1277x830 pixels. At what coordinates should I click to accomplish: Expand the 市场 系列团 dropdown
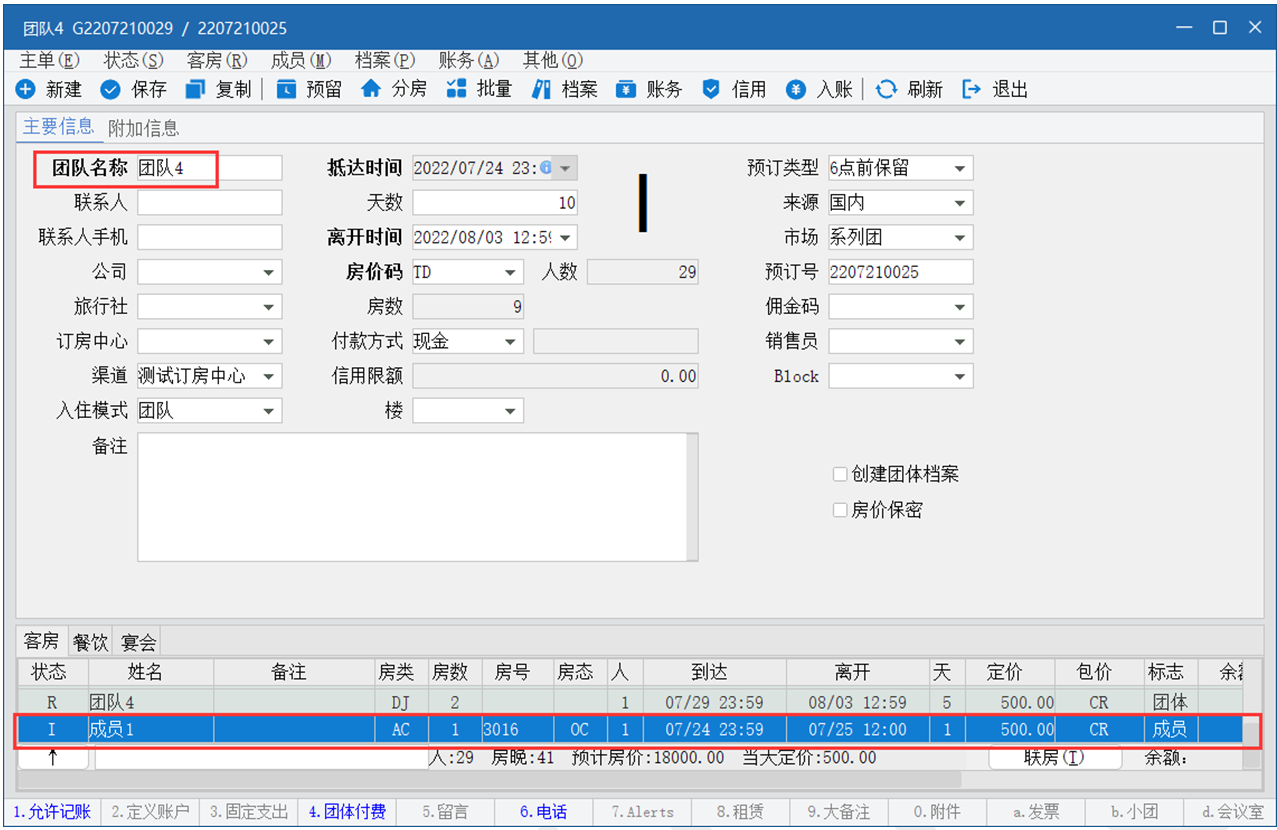coord(960,237)
